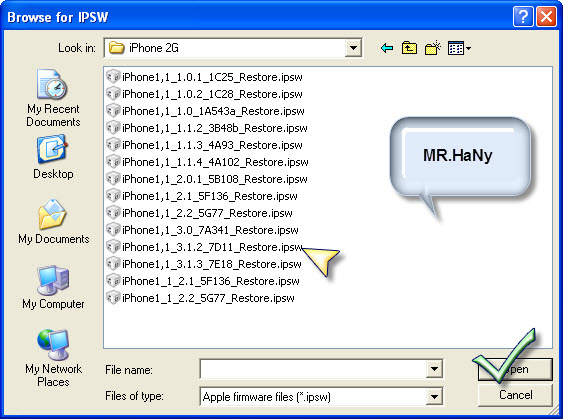Click file icon of iPhone1_1_2.2_5G77 firmware
563x419 pixels.
pyautogui.click(x=113, y=298)
